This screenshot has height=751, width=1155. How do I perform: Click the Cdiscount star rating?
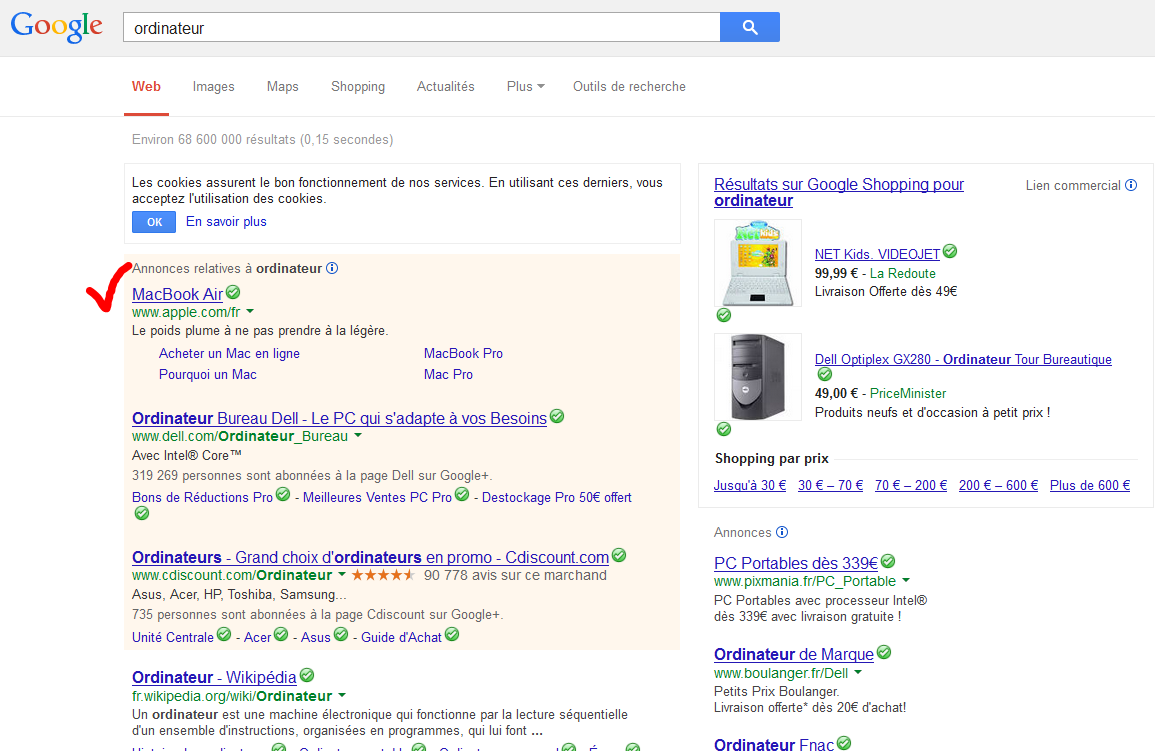[383, 575]
